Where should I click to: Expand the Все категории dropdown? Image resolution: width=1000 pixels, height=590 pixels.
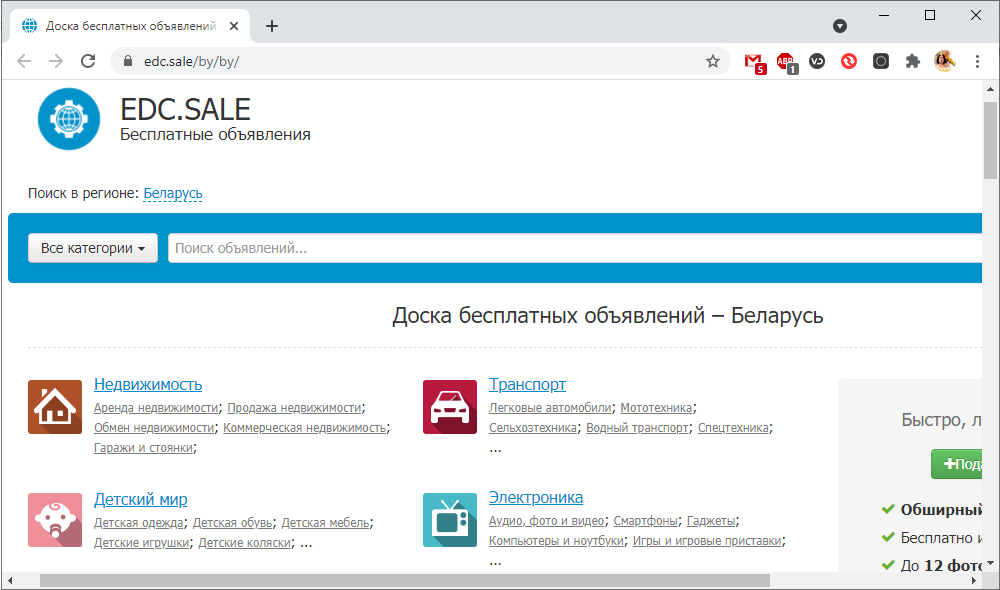coord(93,248)
